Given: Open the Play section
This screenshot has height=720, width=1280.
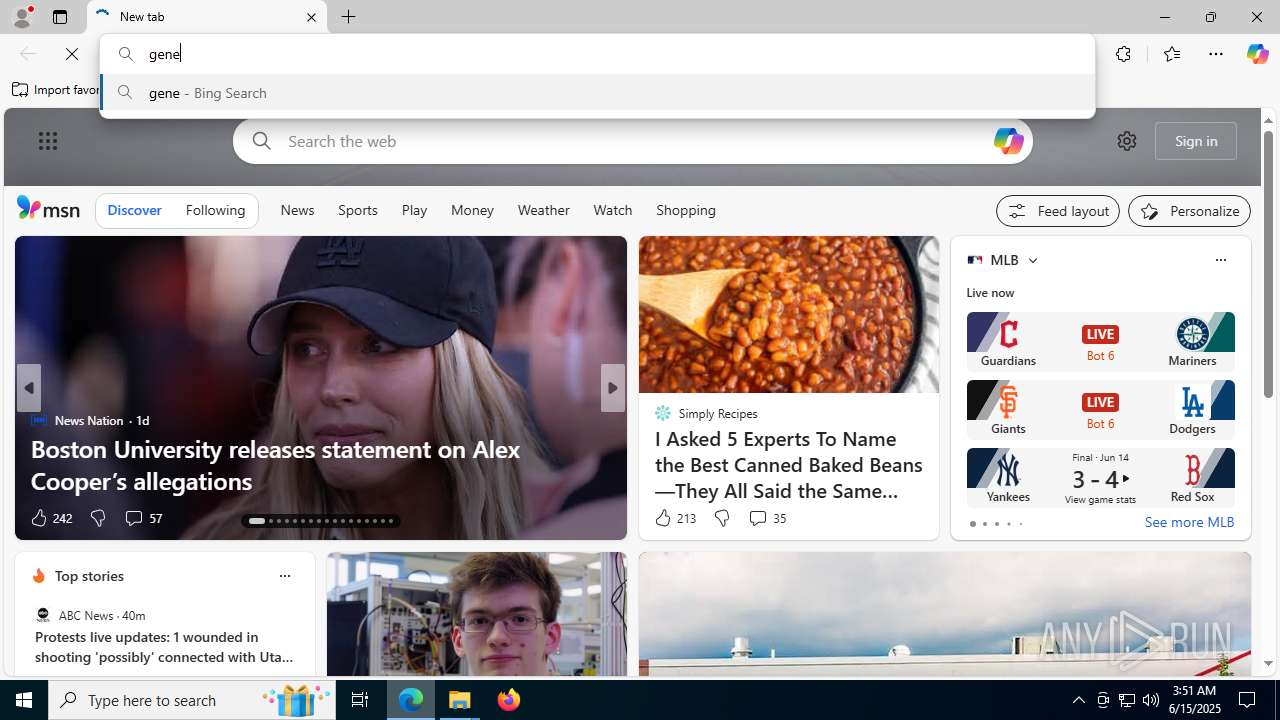Looking at the screenshot, I should point(414,210).
